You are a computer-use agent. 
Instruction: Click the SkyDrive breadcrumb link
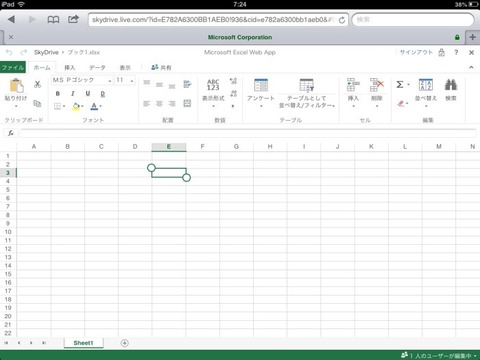tap(46, 52)
